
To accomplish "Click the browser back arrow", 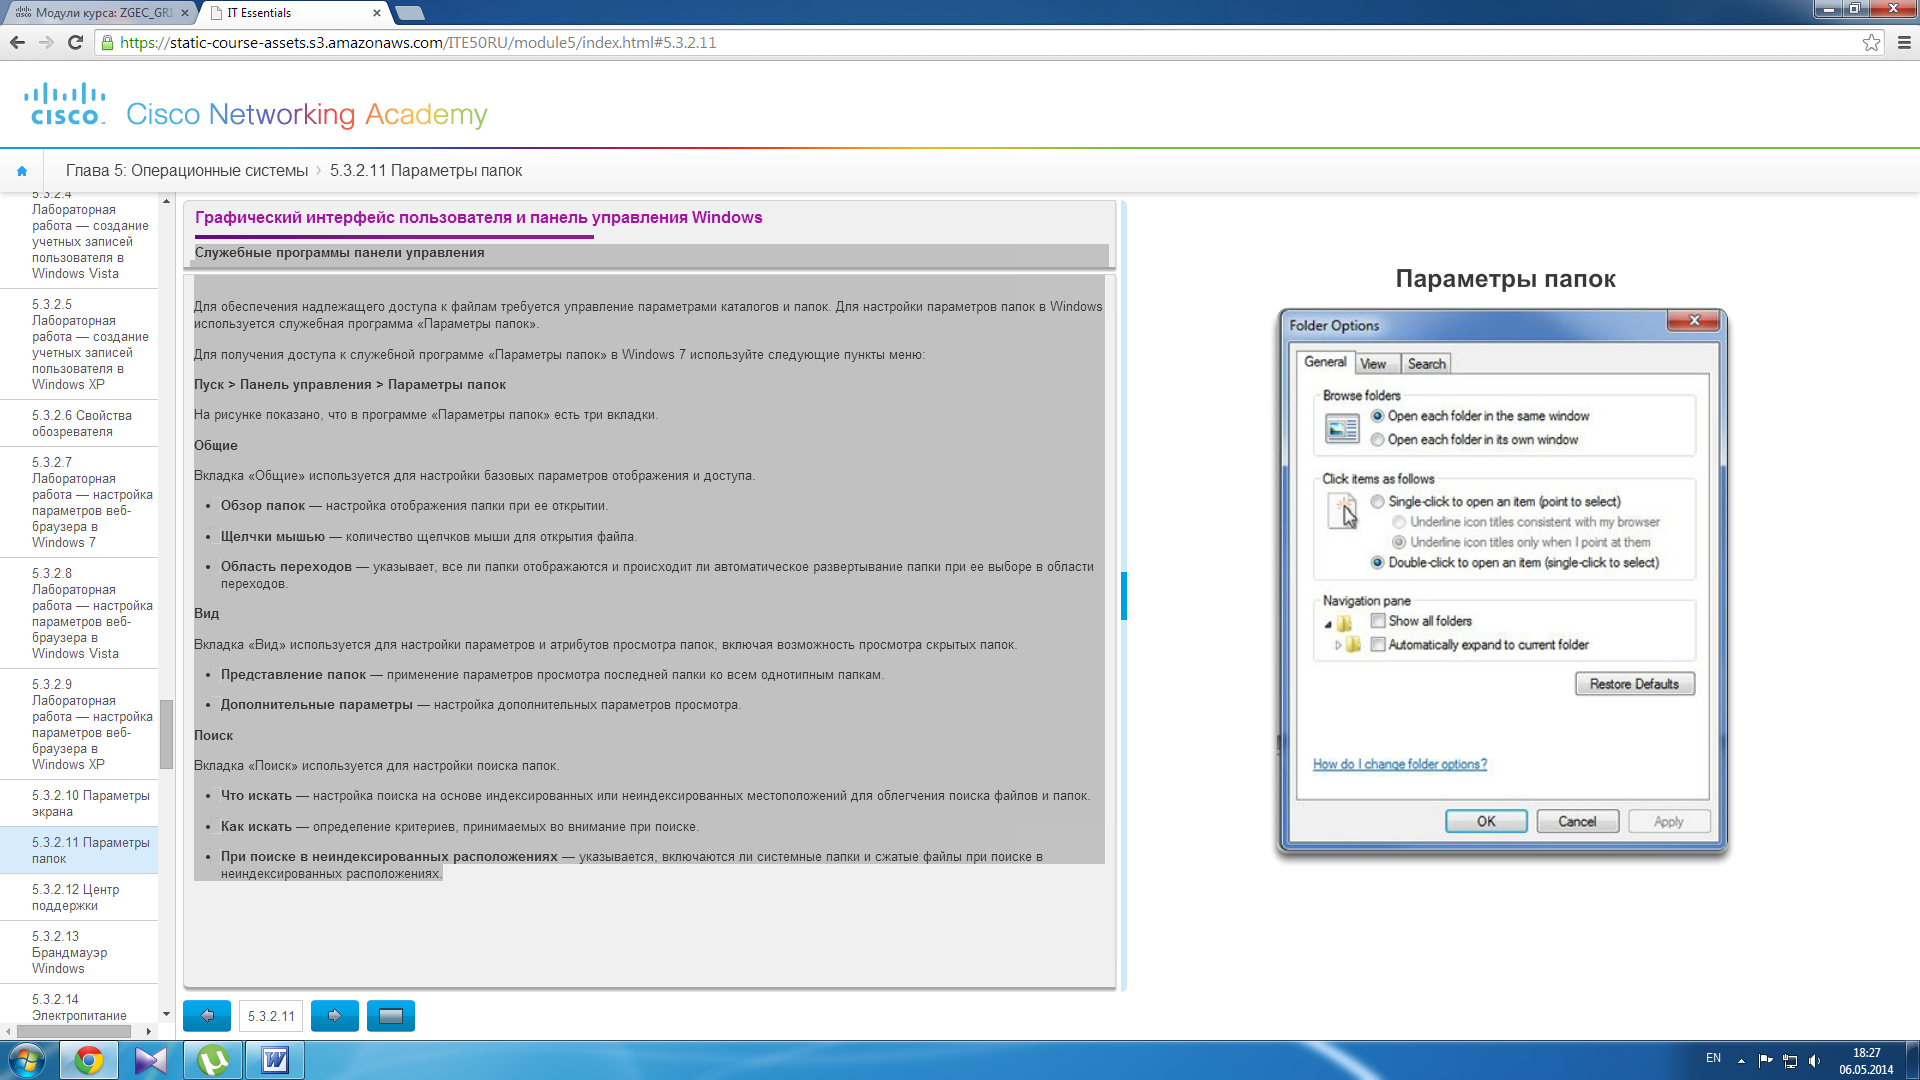I will point(17,42).
